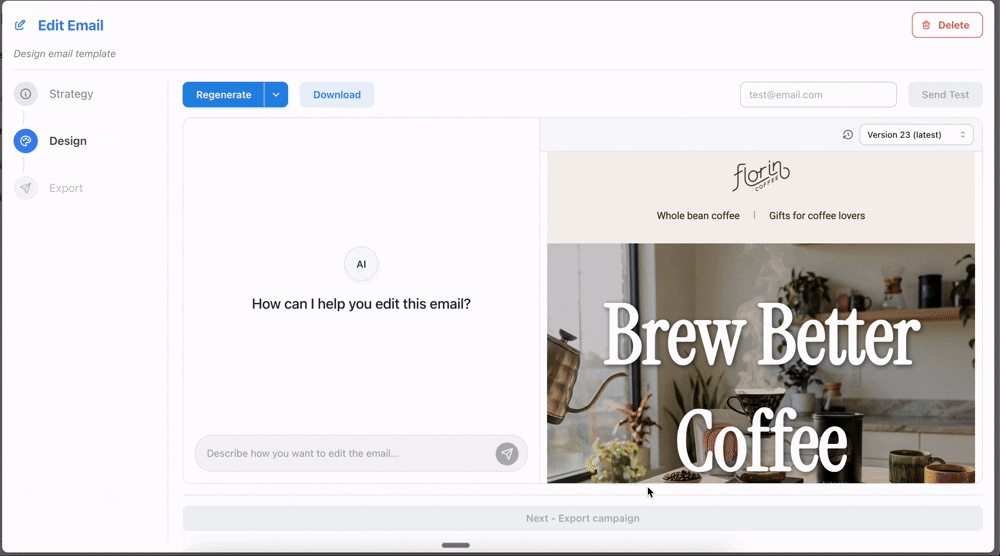Open the Whole bean coffee link in the preview

[698, 216]
